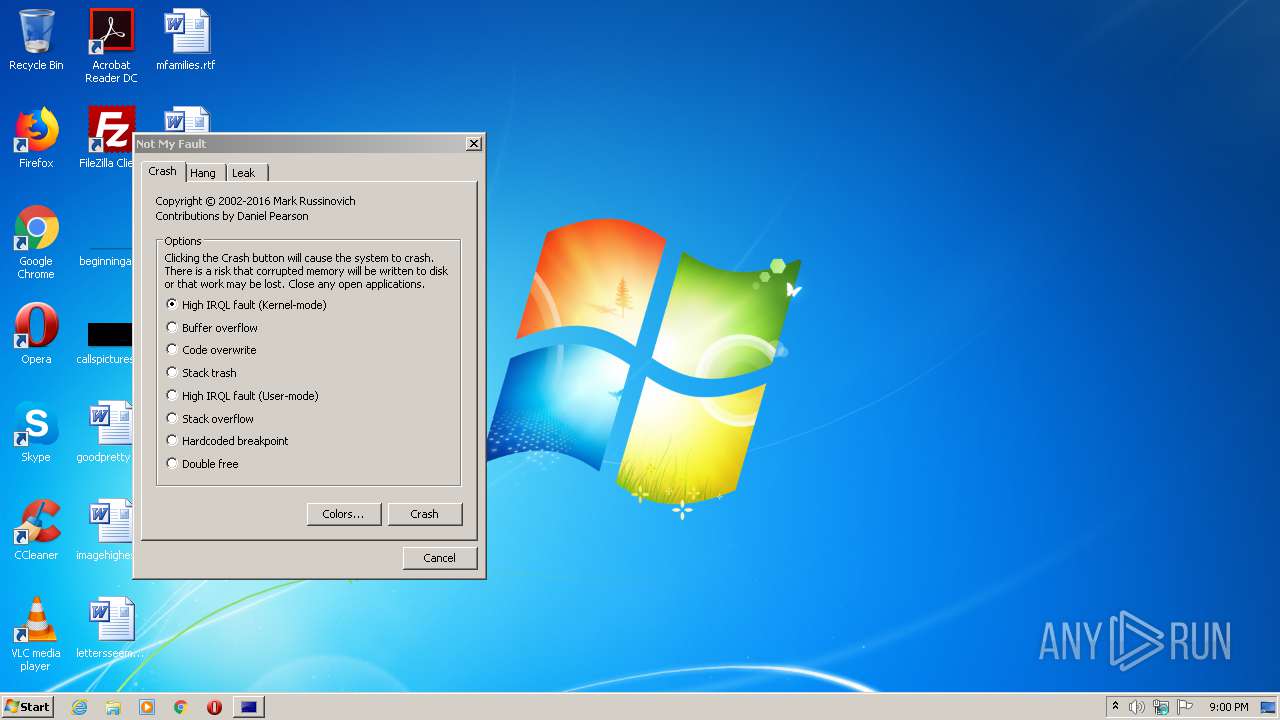
Task: Switch to the Hang tab
Action: [x=203, y=173]
